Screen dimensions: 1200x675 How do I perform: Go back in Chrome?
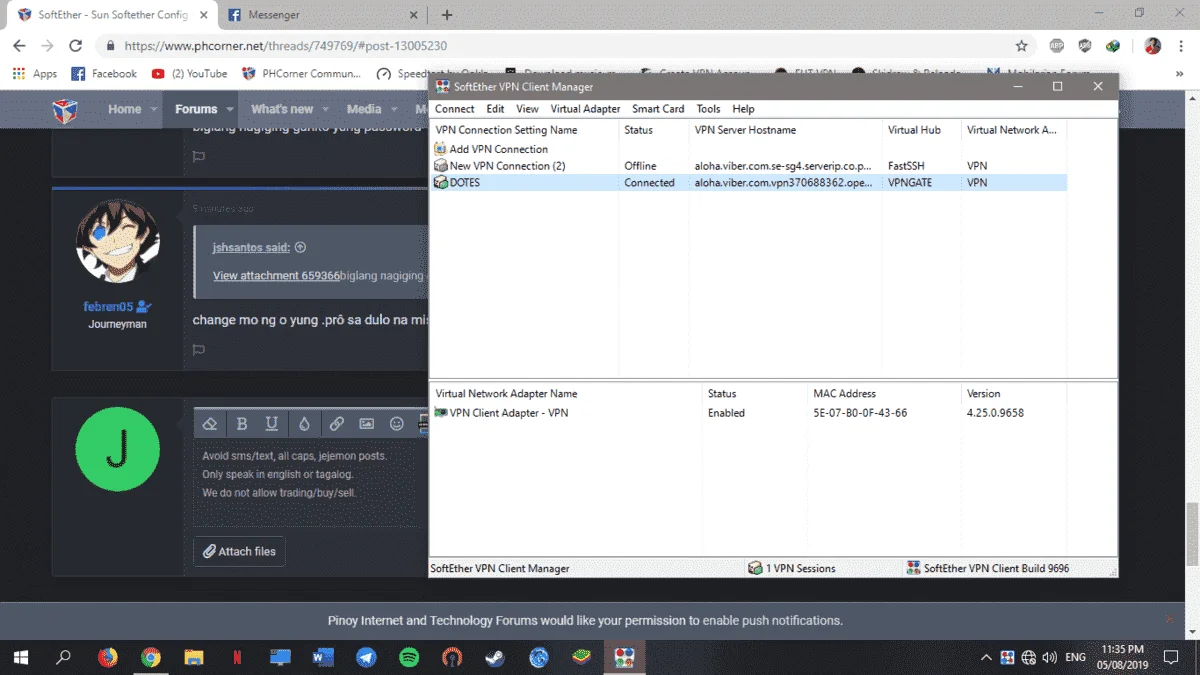tap(19, 46)
